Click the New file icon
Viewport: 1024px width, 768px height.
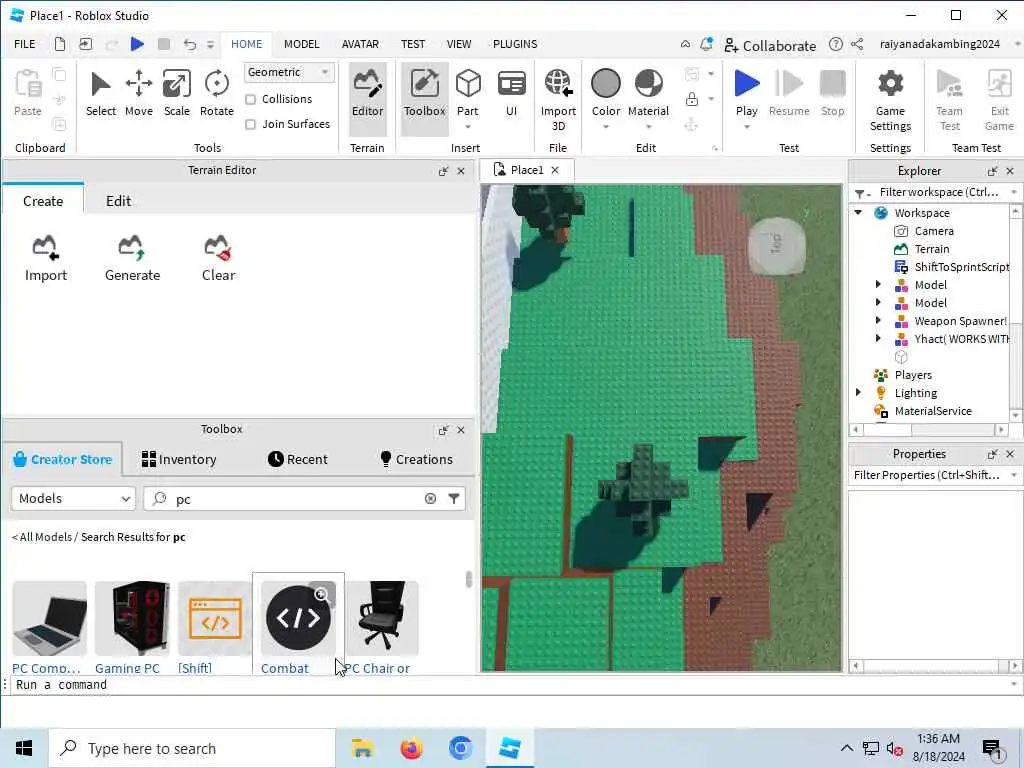click(x=59, y=44)
